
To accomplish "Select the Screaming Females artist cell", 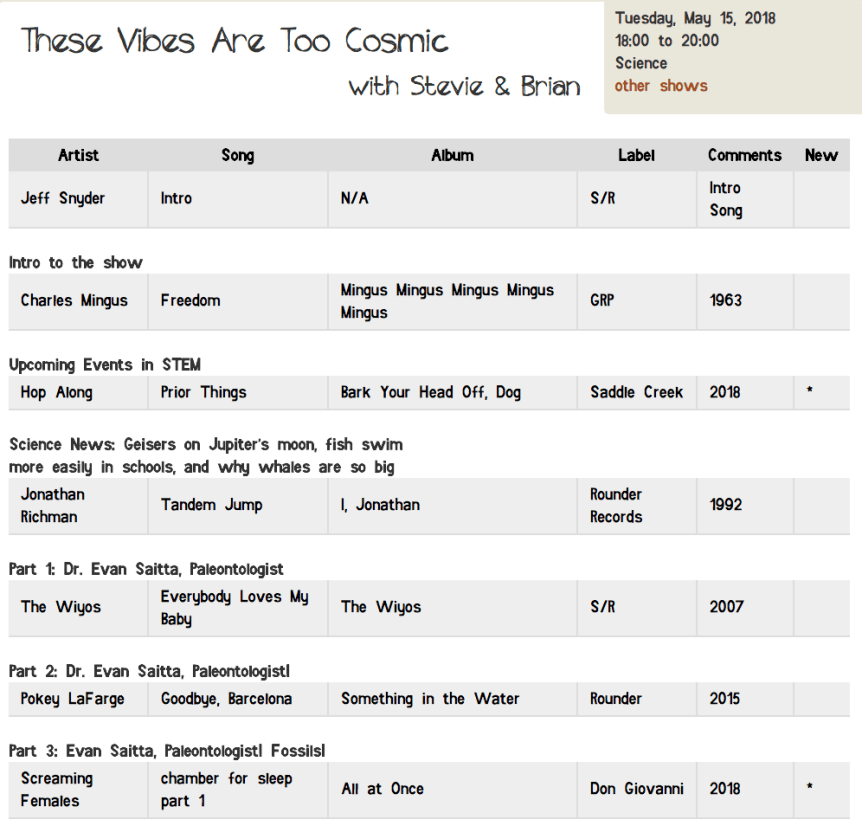I will [56, 789].
